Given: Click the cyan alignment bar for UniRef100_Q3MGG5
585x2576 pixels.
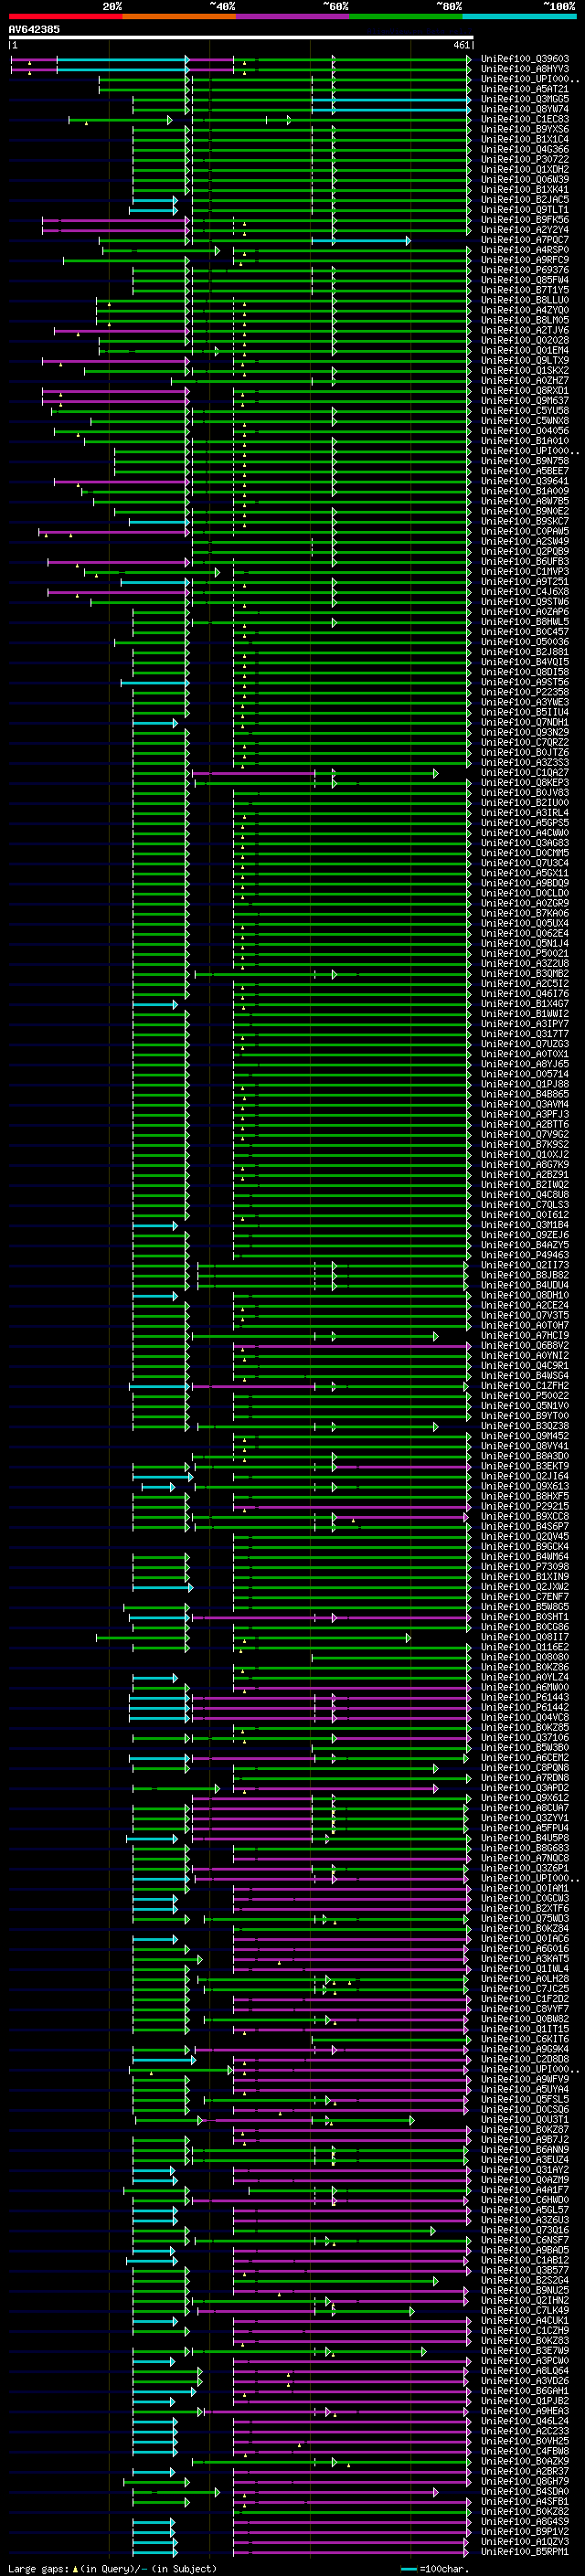Looking at the screenshot, I should (x=390, y=100).
